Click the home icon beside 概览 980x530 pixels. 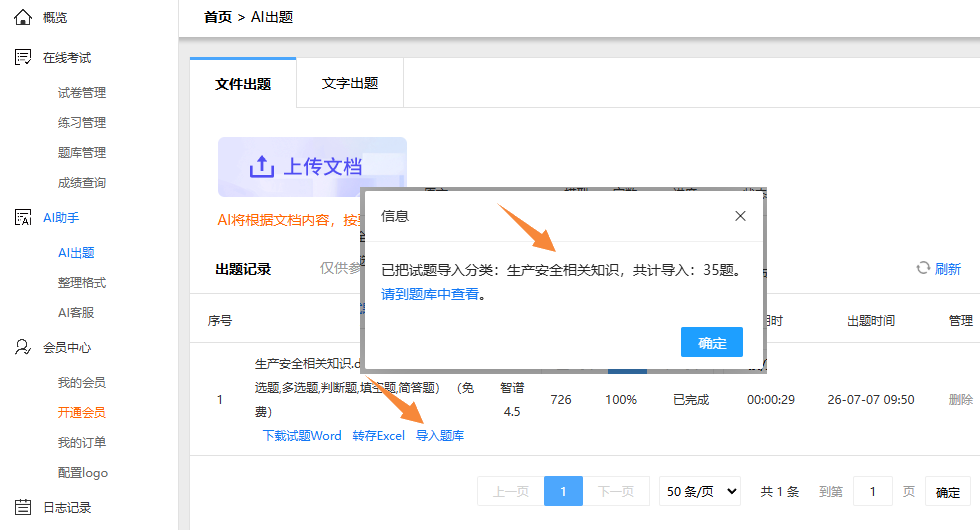pyautogui.click(x=22, y=18)
